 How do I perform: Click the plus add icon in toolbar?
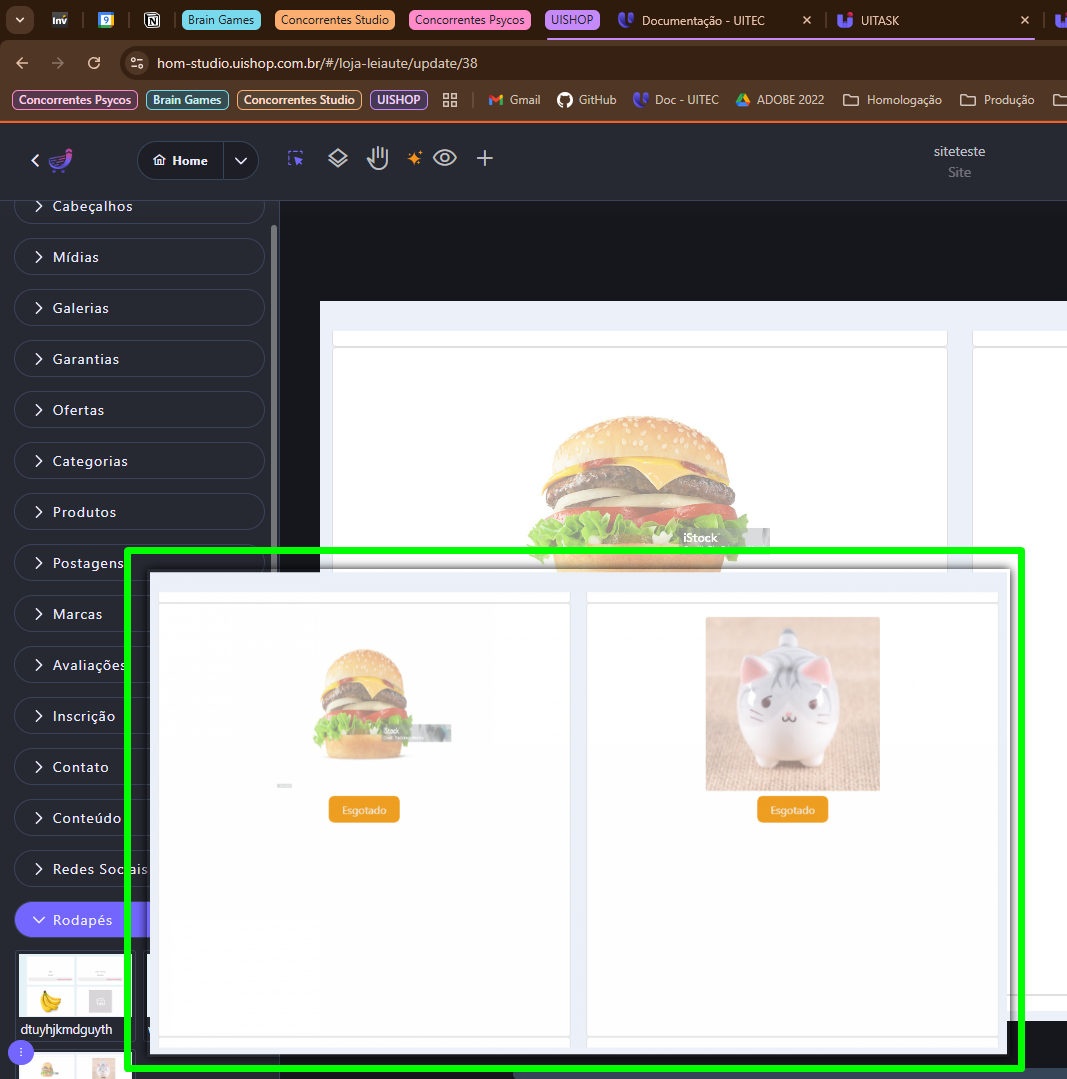click(x=485, y=158)
